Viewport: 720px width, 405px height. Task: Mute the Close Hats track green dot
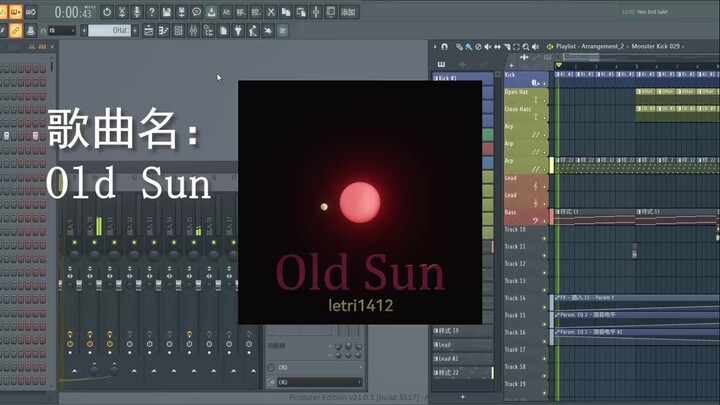pos(545,118)
